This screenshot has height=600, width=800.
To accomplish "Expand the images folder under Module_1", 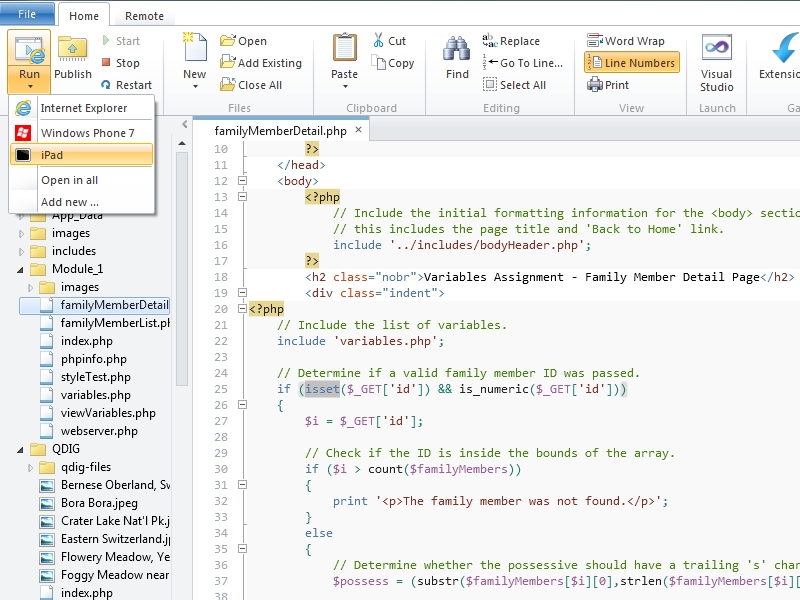I will point(31,288).
